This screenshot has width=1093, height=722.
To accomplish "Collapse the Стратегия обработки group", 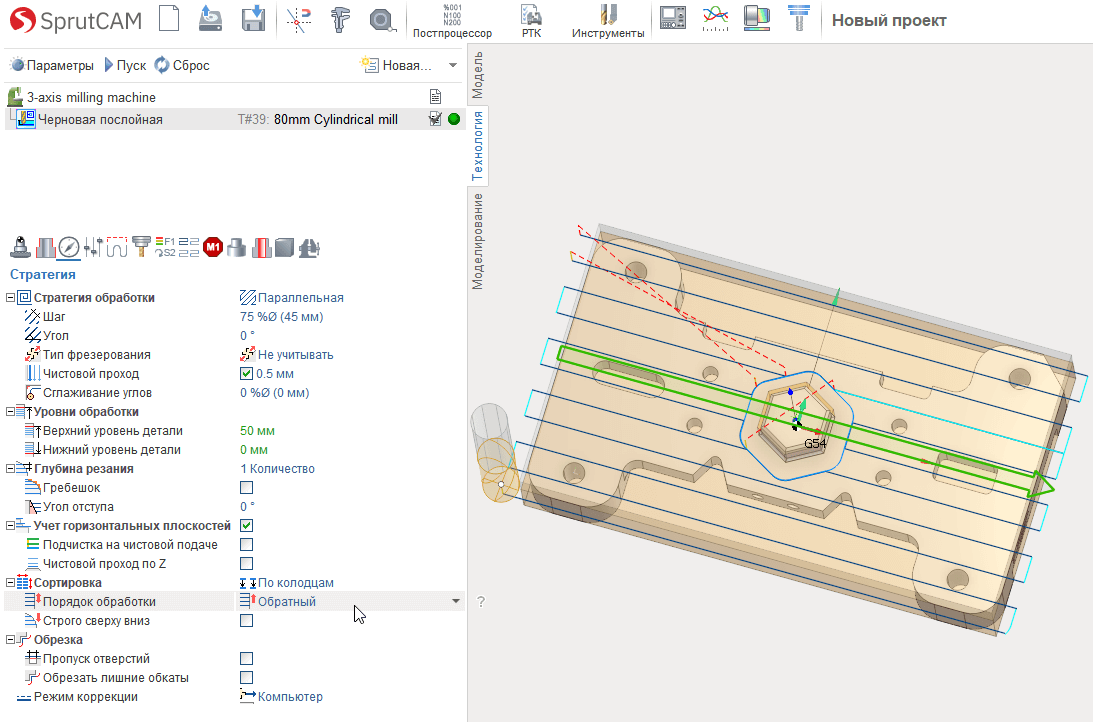I will [10, 298].
